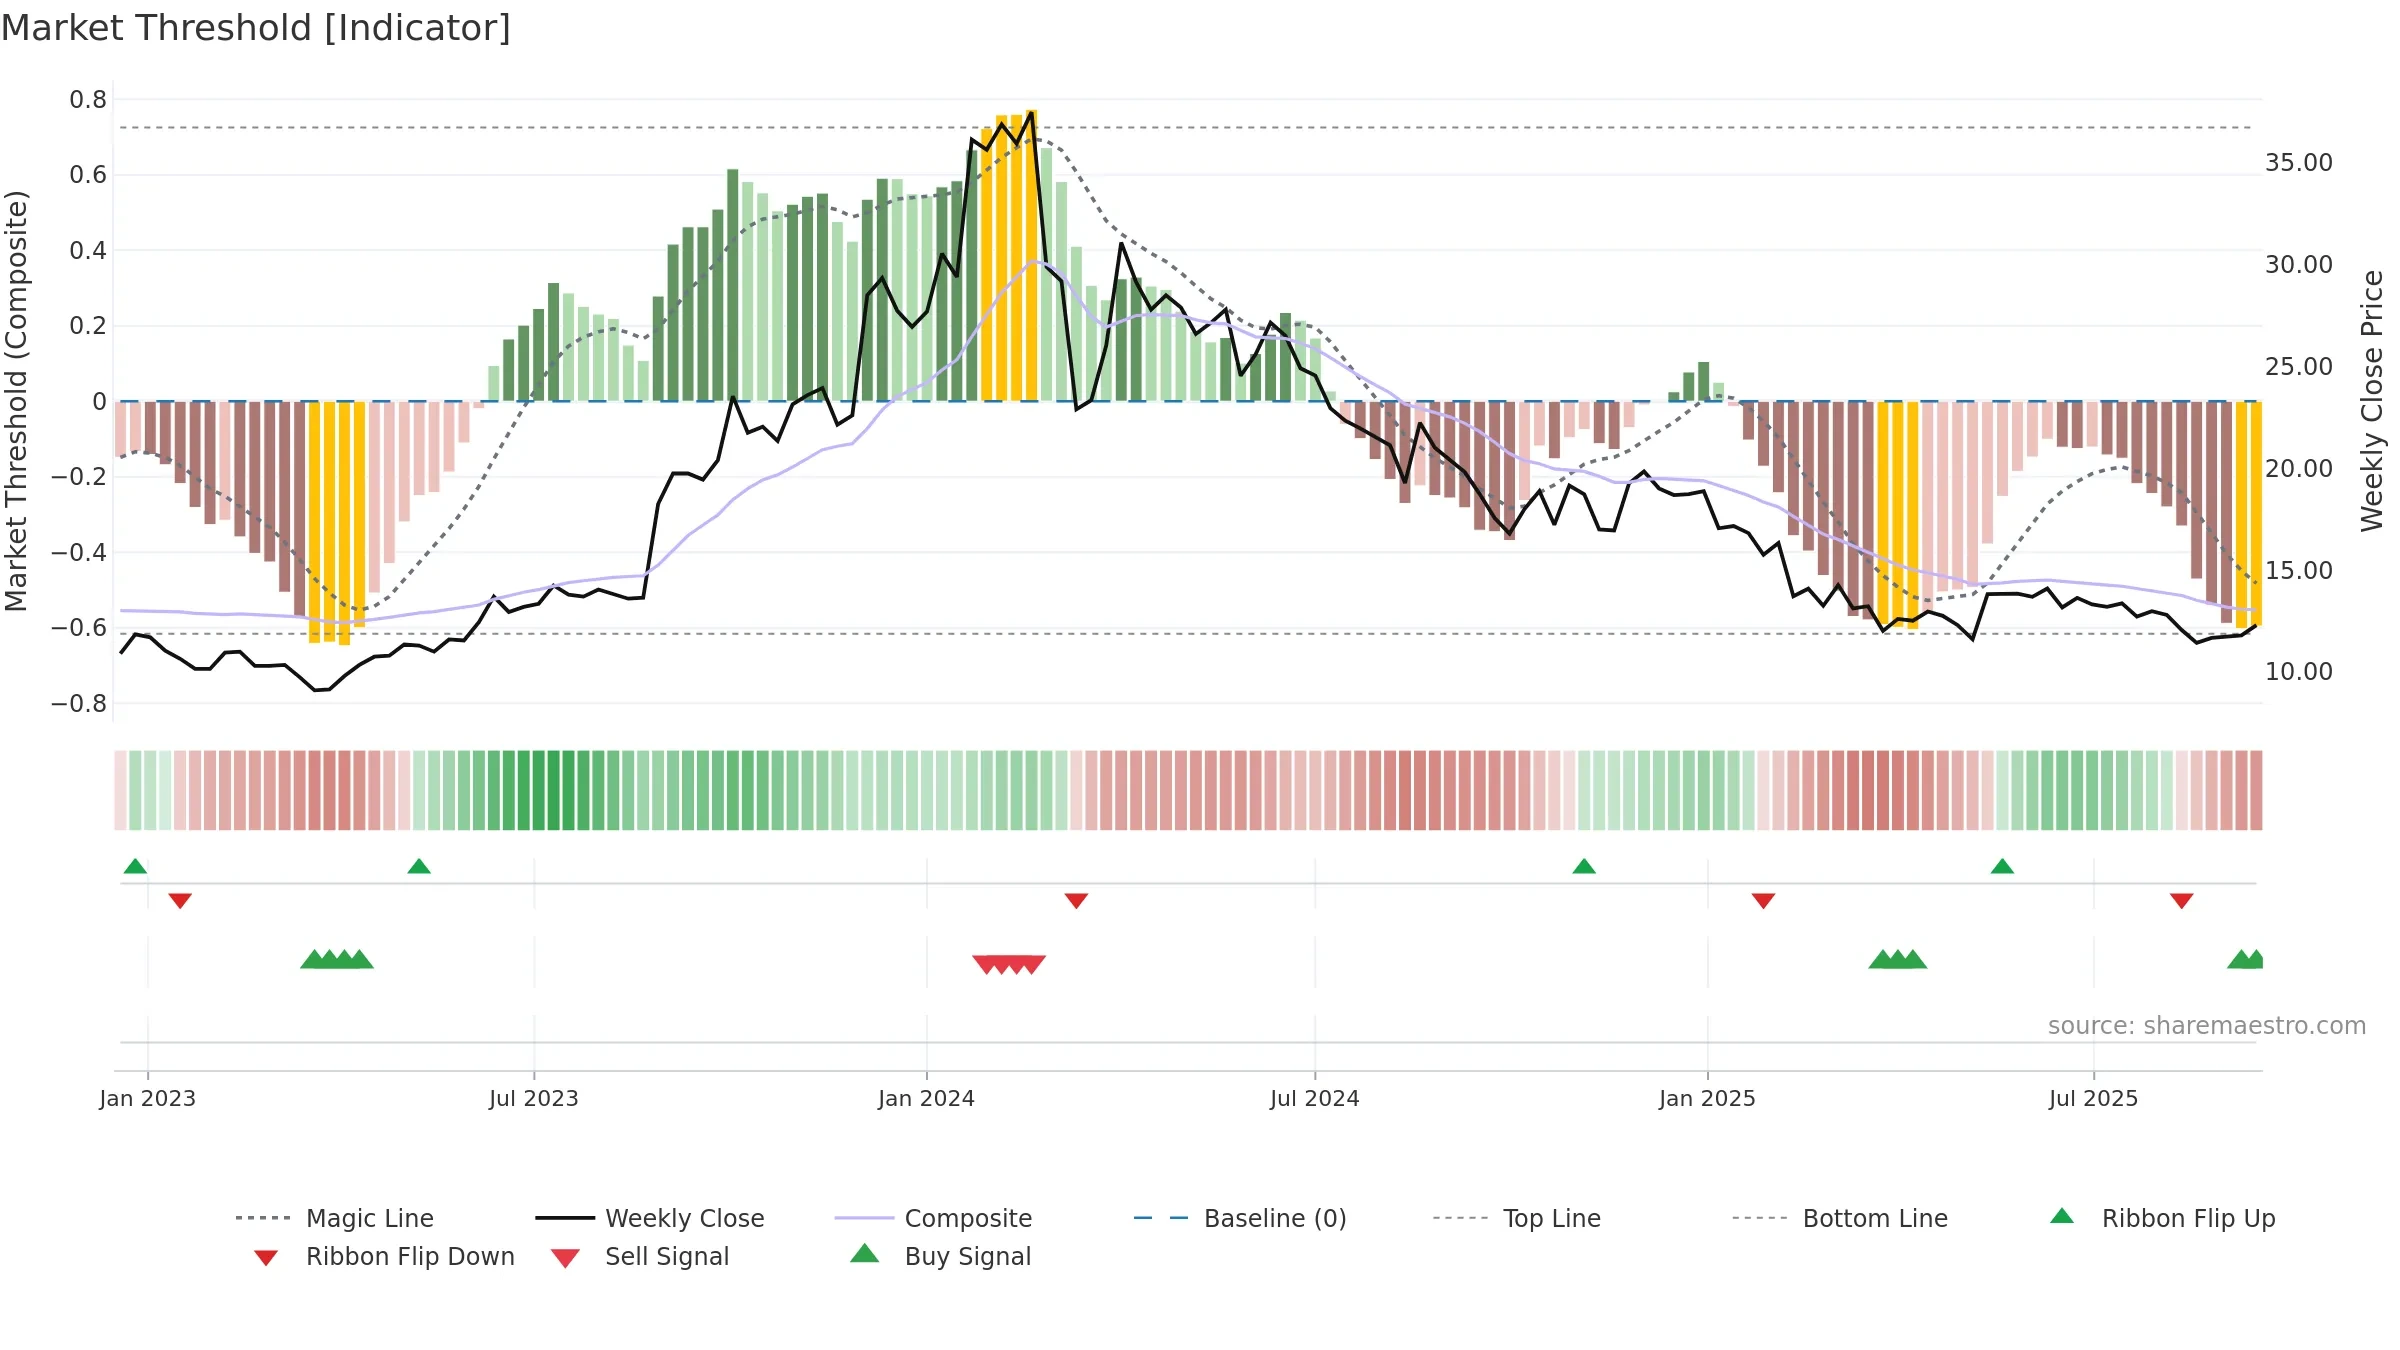The height and width of the screenshot is (1350, 2400).
Task: Toggle the Top Line legend entry
Action: (x=1516, y=1218)
